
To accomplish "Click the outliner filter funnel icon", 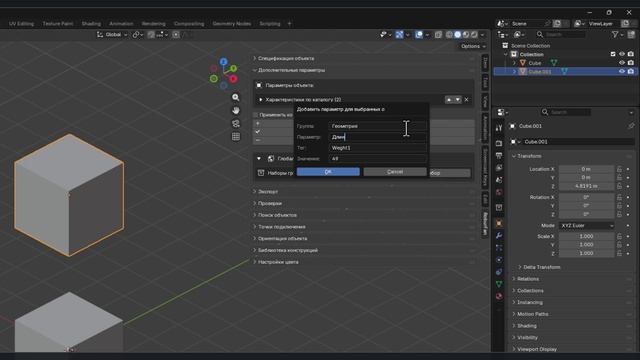I will coord(615,35).
